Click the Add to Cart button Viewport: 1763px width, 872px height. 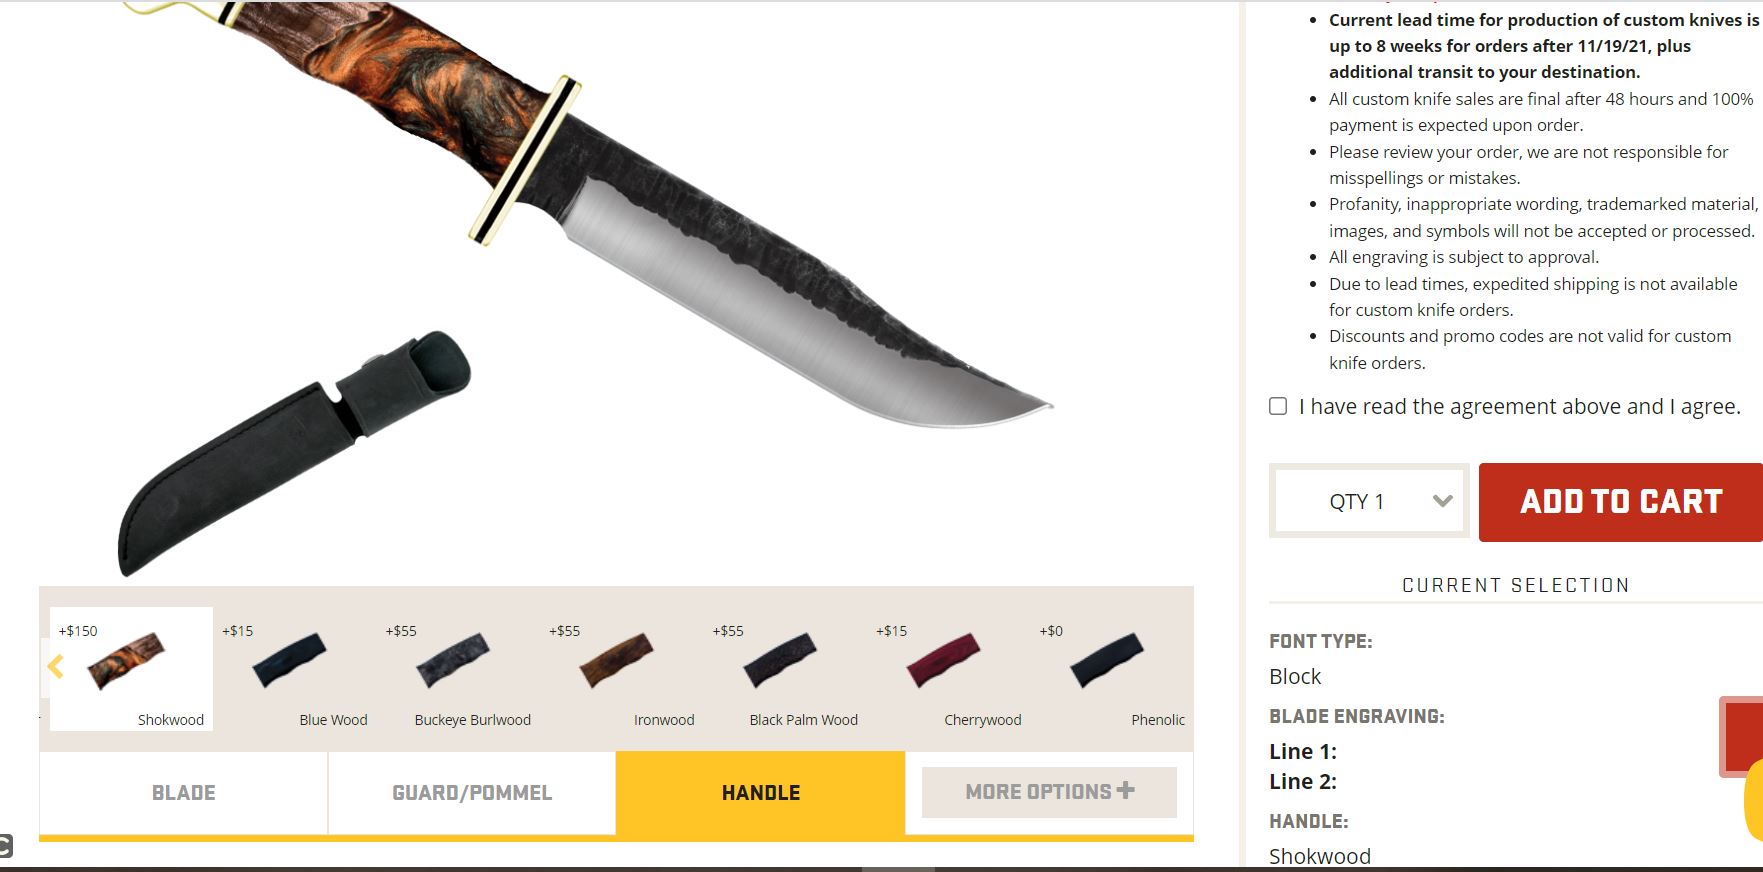(1620, 502)
